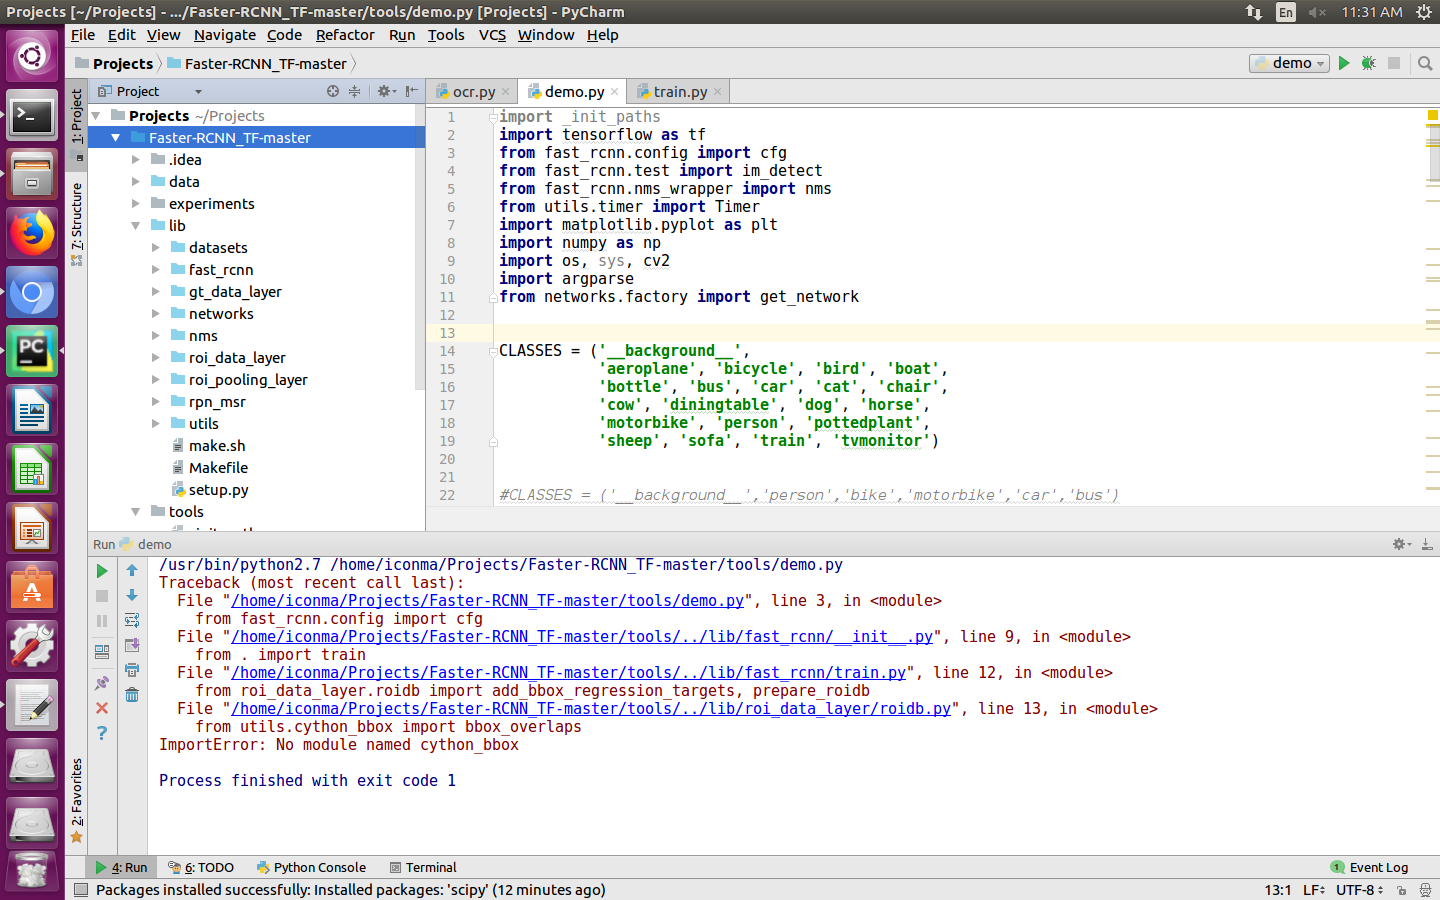Open the Event Log
This screenshot has height=900, width=1440.
[x=1369, y=867]
